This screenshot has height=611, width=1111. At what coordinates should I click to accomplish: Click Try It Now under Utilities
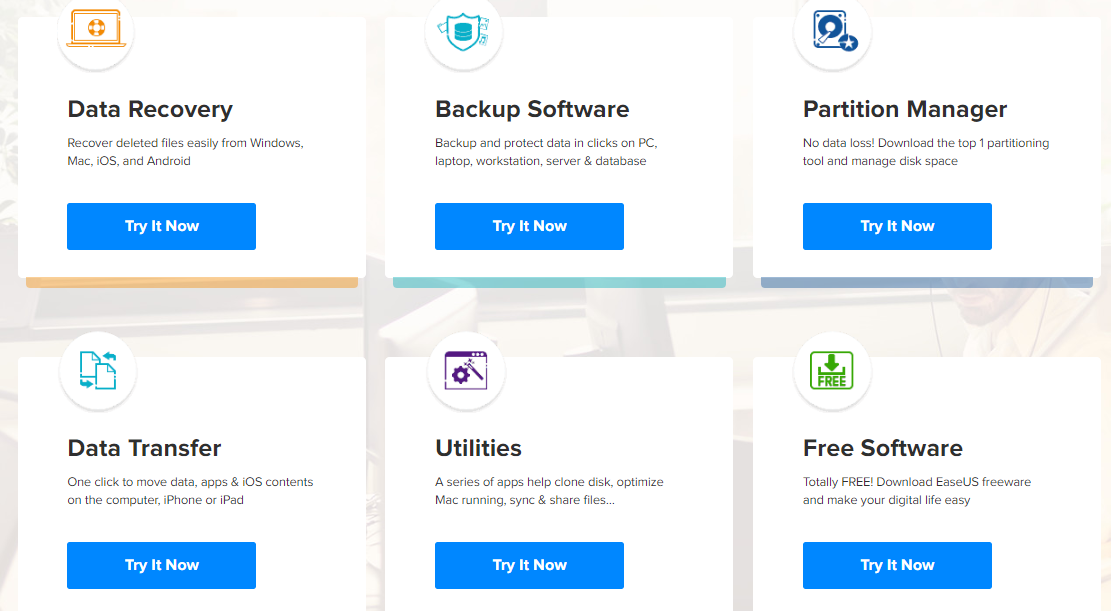click(x=529, y=565)
